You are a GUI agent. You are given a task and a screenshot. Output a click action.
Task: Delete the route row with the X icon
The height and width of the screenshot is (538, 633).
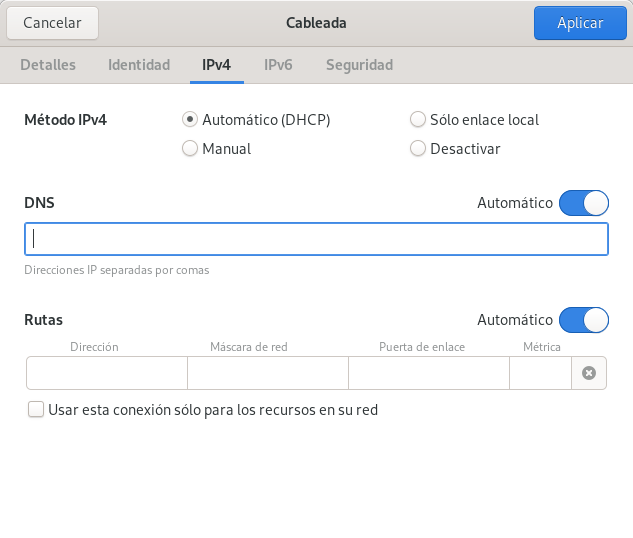(x=589, y=373)
